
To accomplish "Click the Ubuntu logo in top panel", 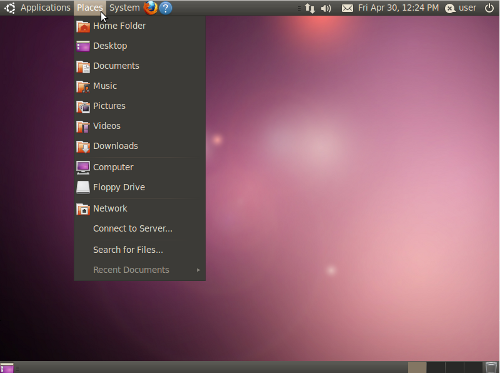I will coord(10,8).
